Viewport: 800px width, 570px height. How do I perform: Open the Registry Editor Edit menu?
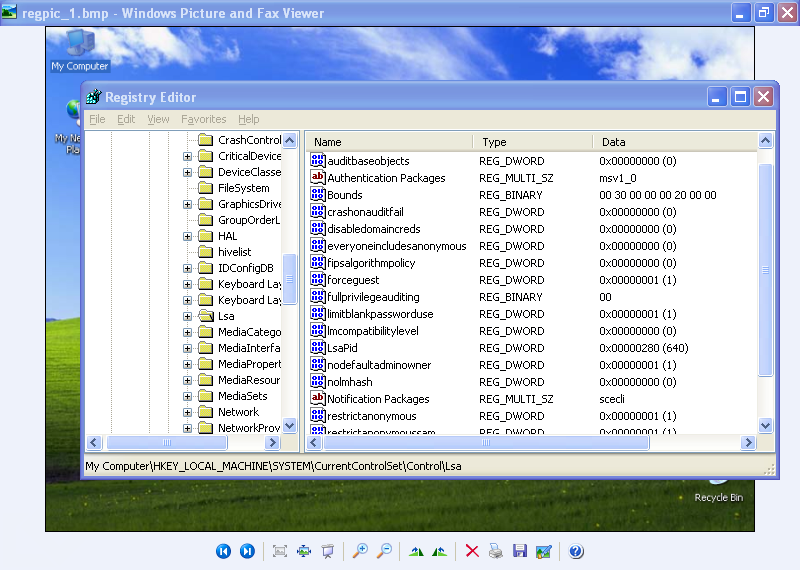[126, 119]
